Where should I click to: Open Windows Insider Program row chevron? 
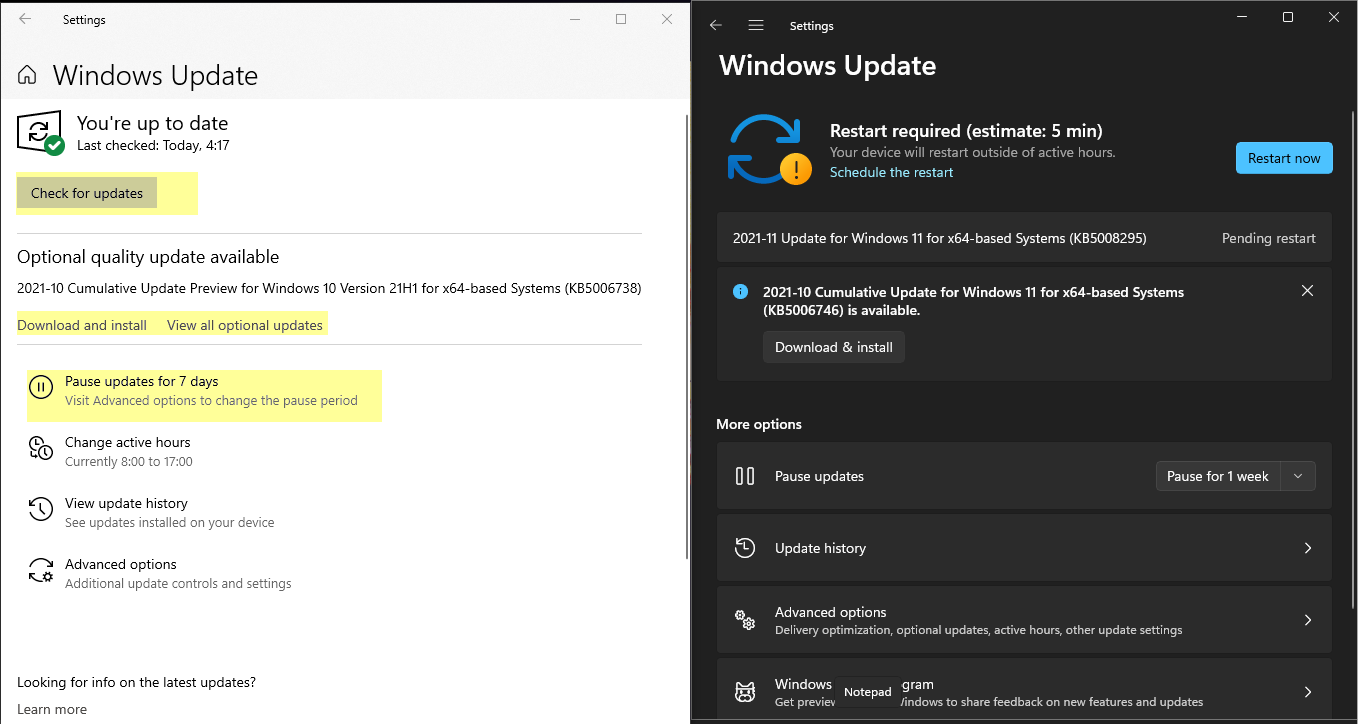point(1307,692)
